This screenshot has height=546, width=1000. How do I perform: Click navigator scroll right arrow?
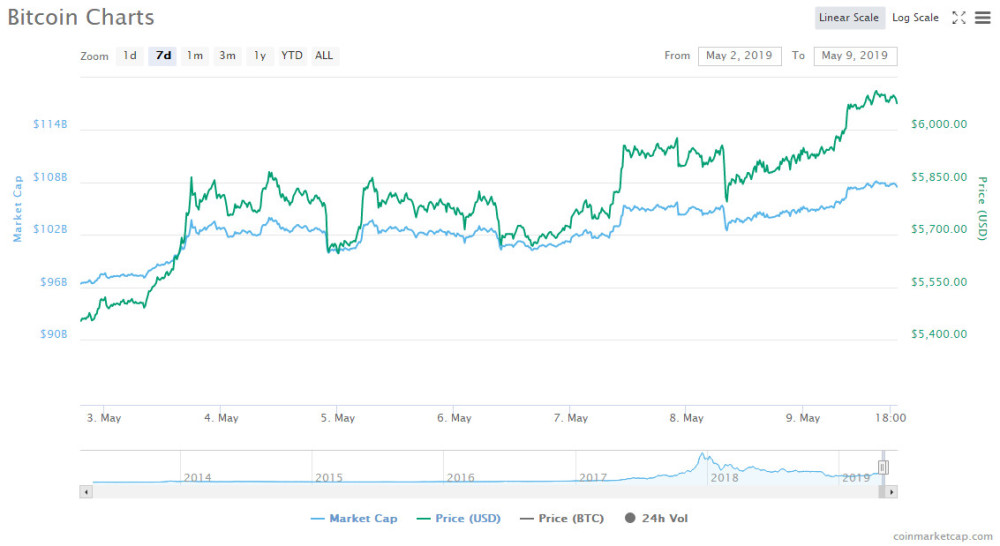pos(891,492)
